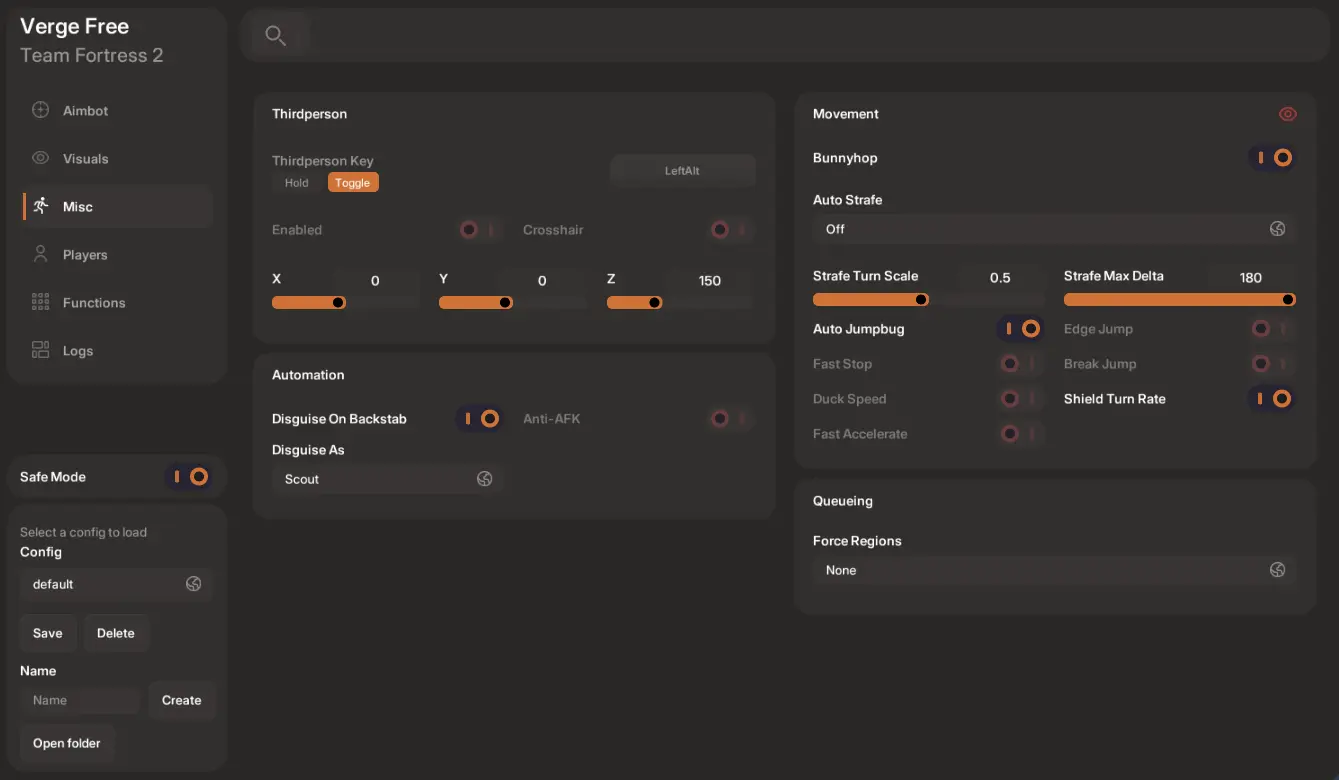Click the Strafe Max Delta slider

pos(1180,299)
